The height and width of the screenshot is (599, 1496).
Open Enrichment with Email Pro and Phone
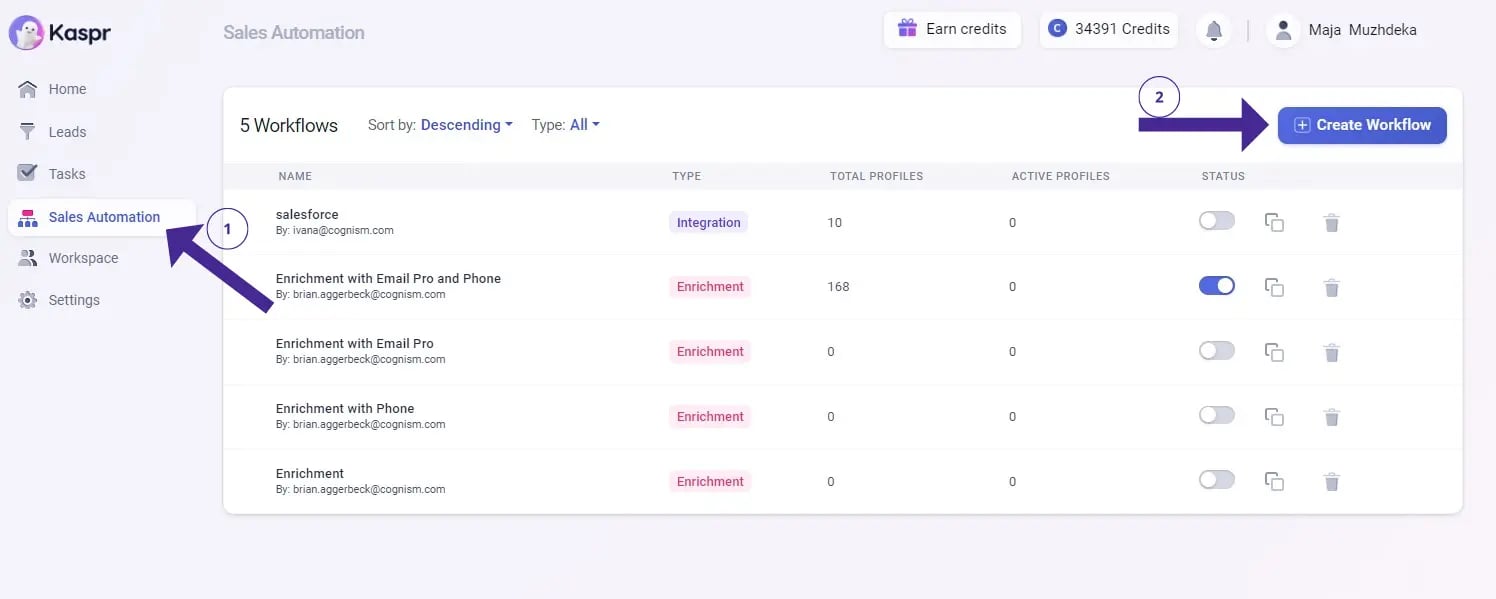pyautogui.click(x=388, y=278)
